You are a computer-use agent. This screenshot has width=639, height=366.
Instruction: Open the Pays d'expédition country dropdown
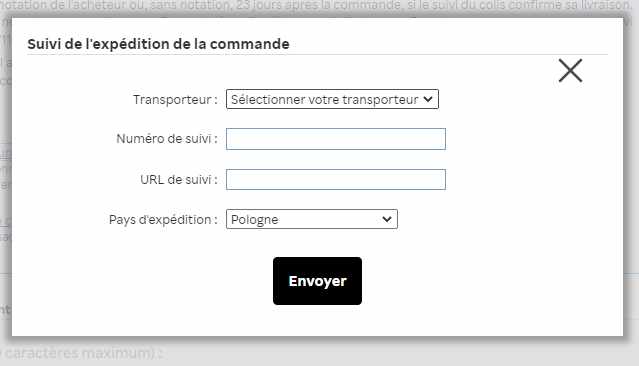click(x=312, y=219)
